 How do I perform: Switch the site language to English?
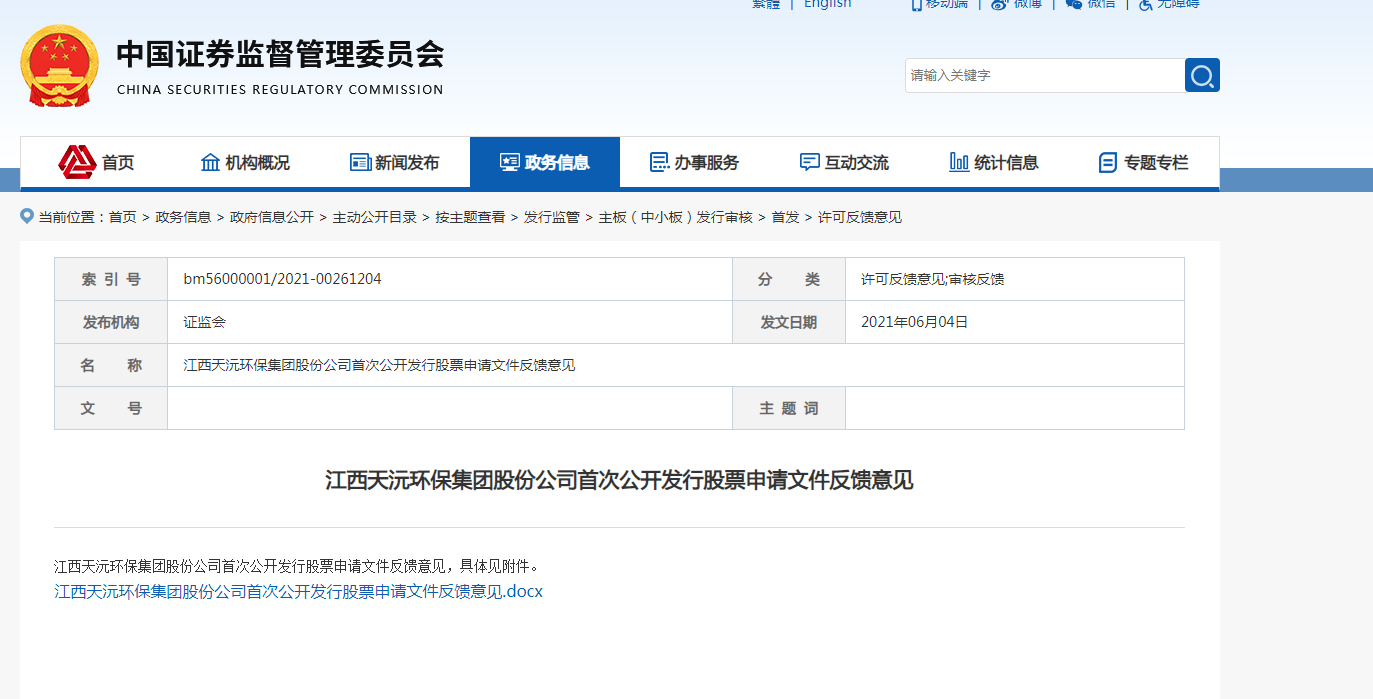tap(827, 4)
